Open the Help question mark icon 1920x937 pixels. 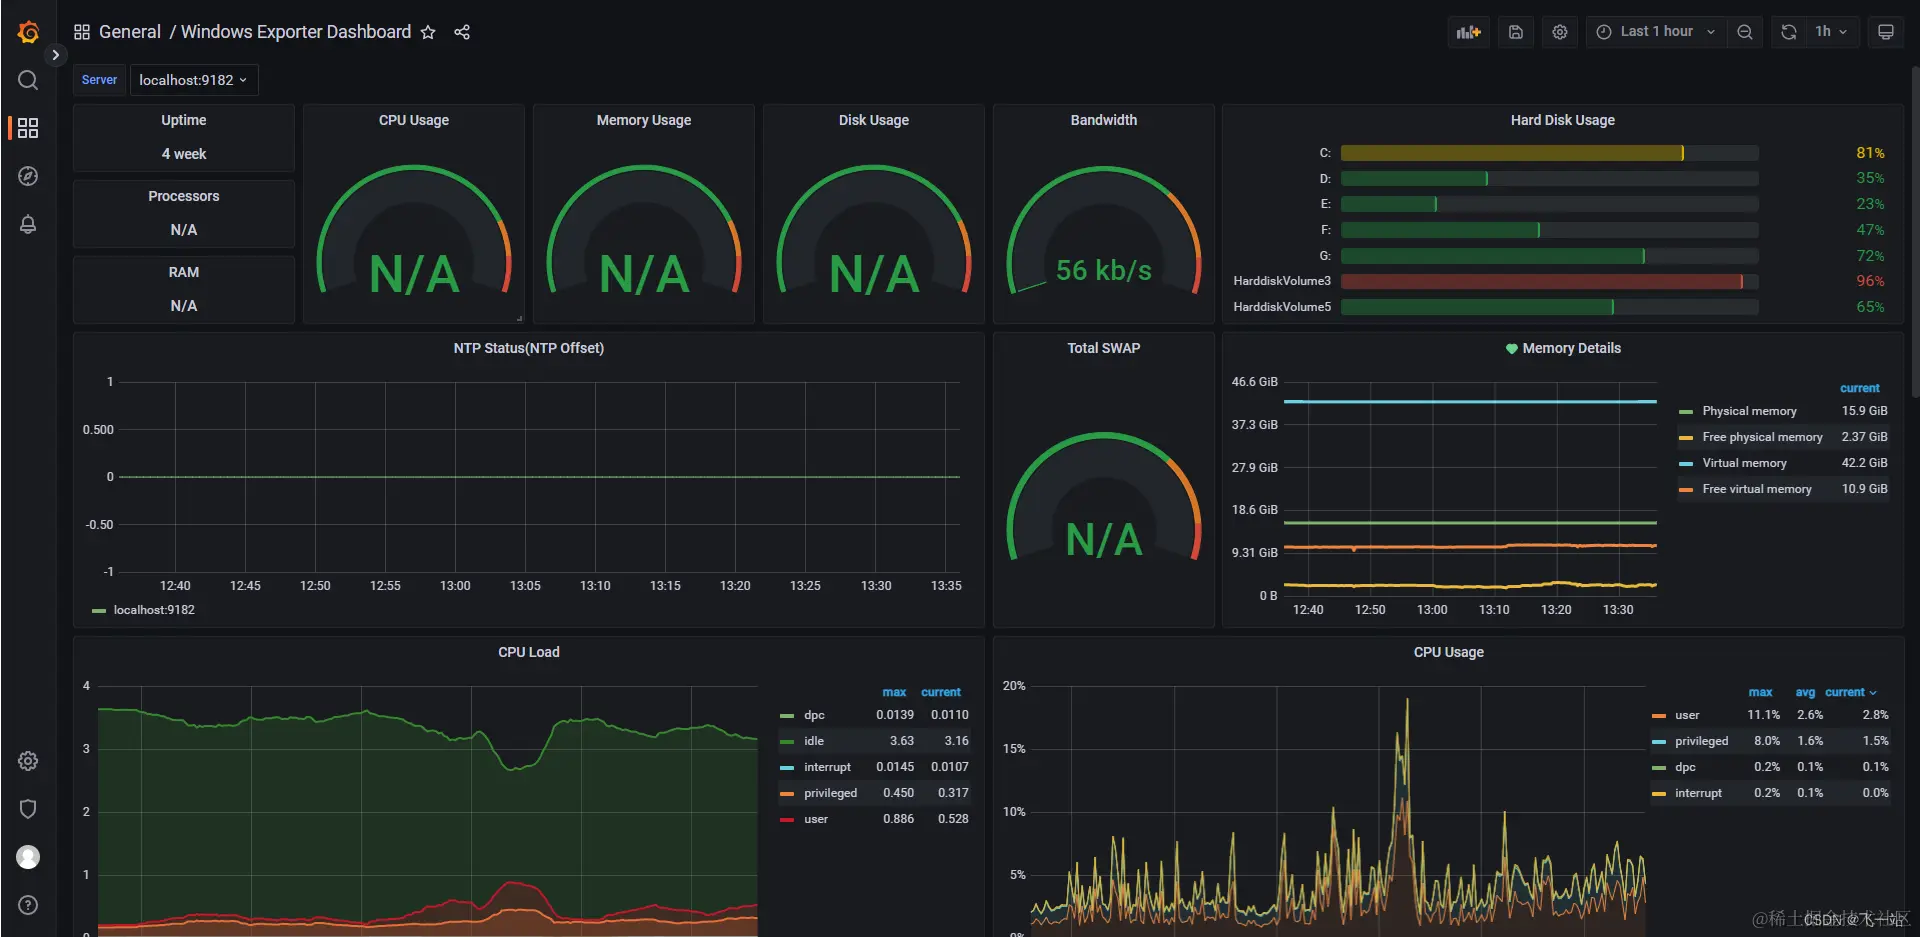click(28, 905)
